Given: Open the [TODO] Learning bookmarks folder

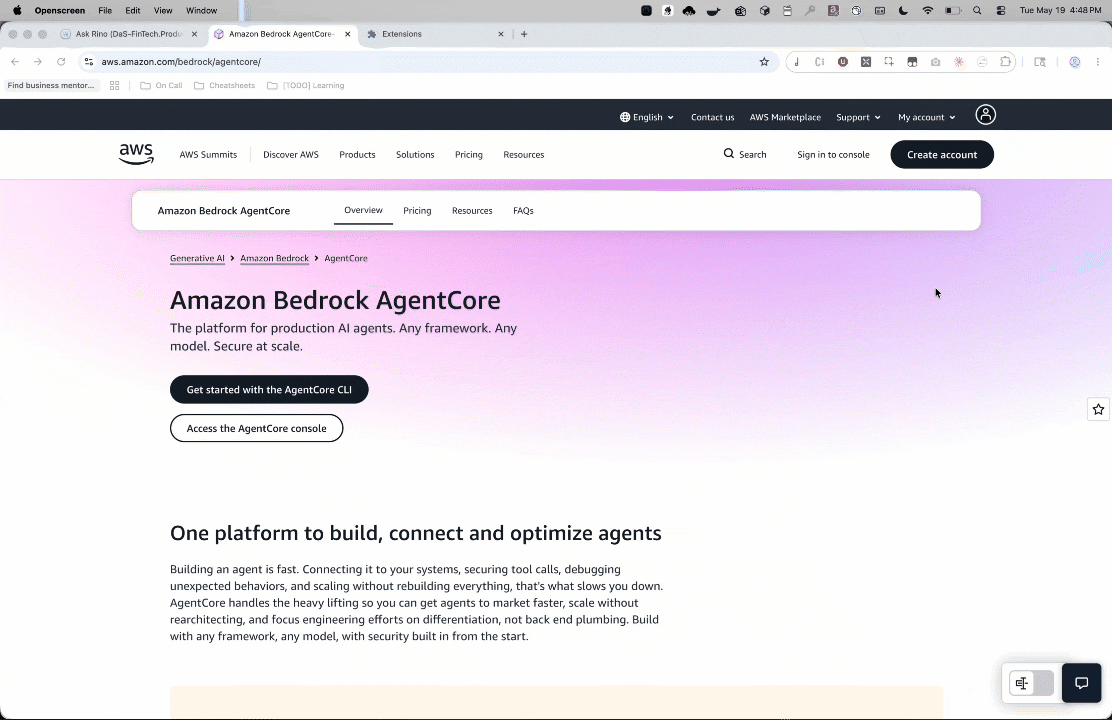Looking at the screenshot, I should click(306, 85).
